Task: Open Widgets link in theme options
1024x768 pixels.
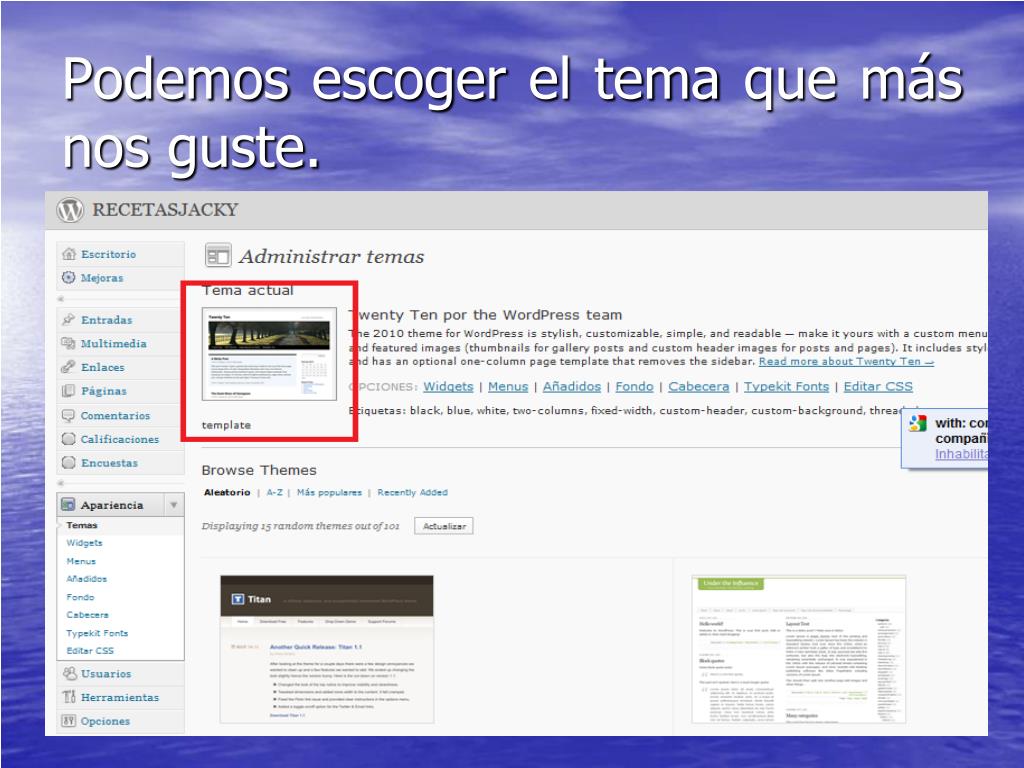Action: [x=448, y=387]
